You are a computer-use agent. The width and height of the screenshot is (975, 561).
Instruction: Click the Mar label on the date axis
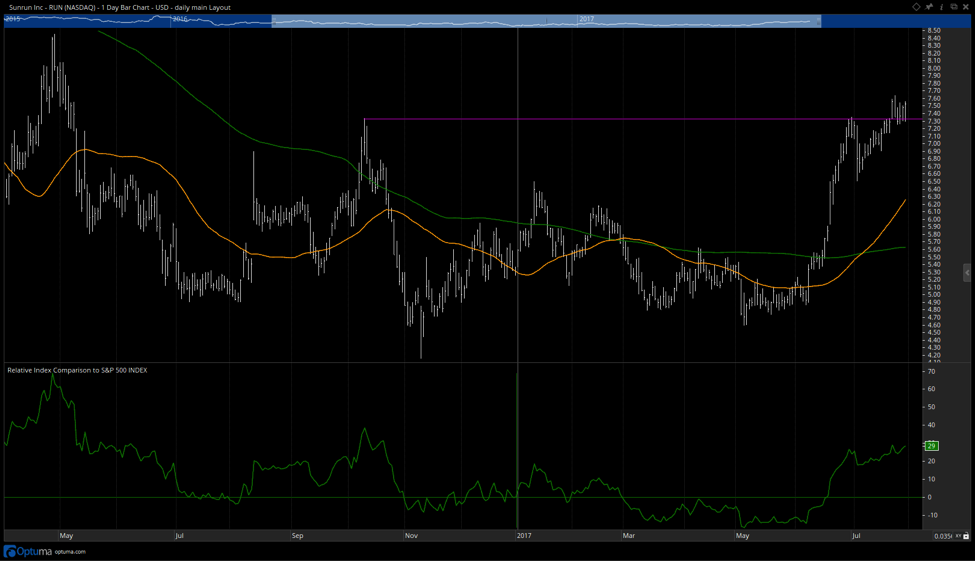tap(629, 536)
